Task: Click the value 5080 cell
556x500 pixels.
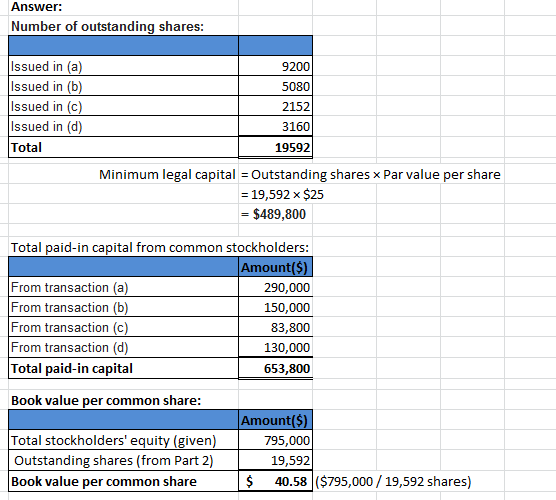Action: tap(276, 86)
